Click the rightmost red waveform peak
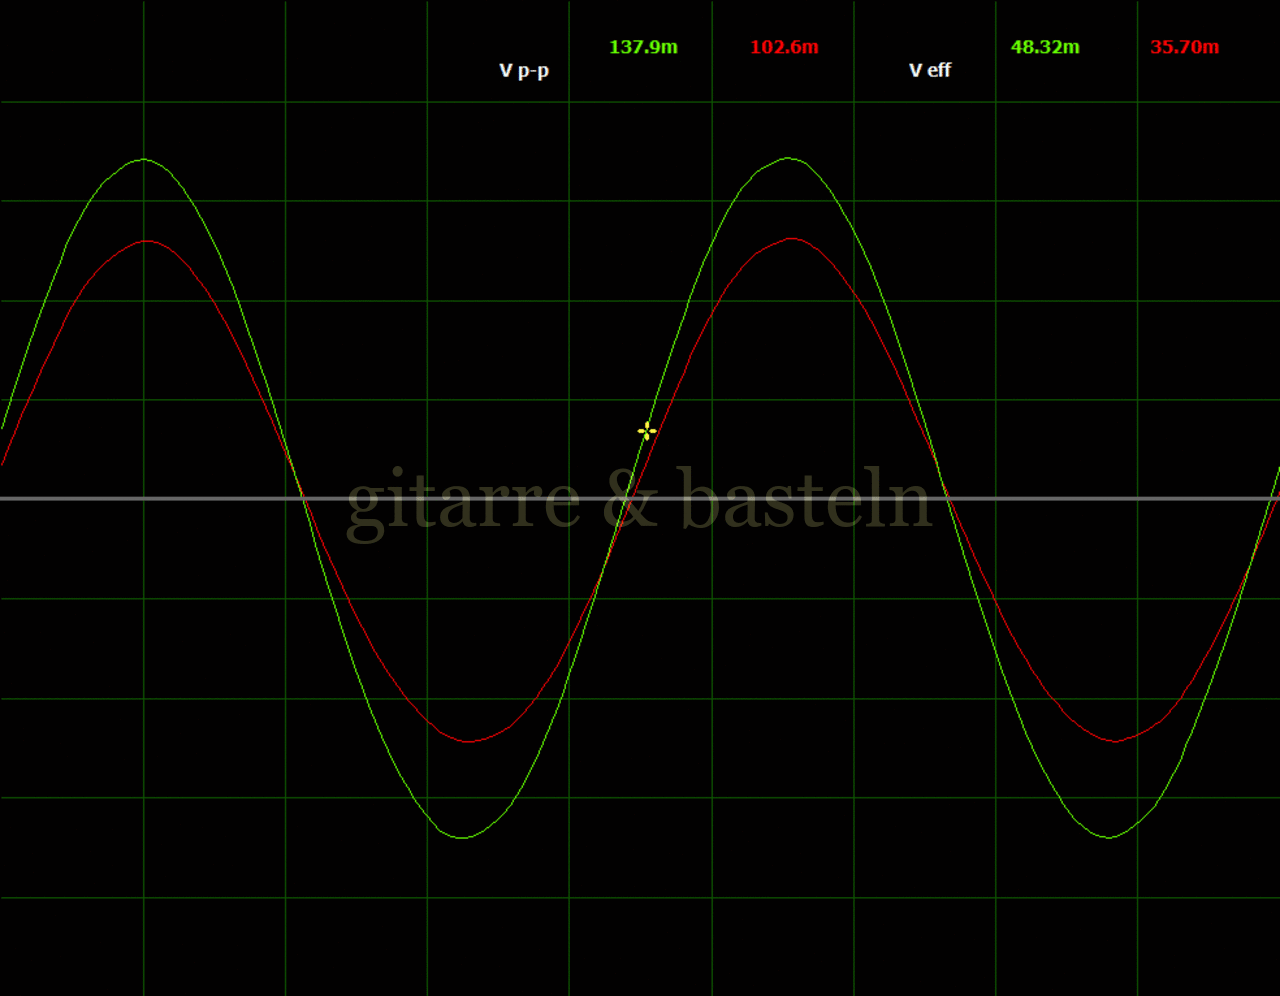 pyautogui.click(x=793, y=238)
